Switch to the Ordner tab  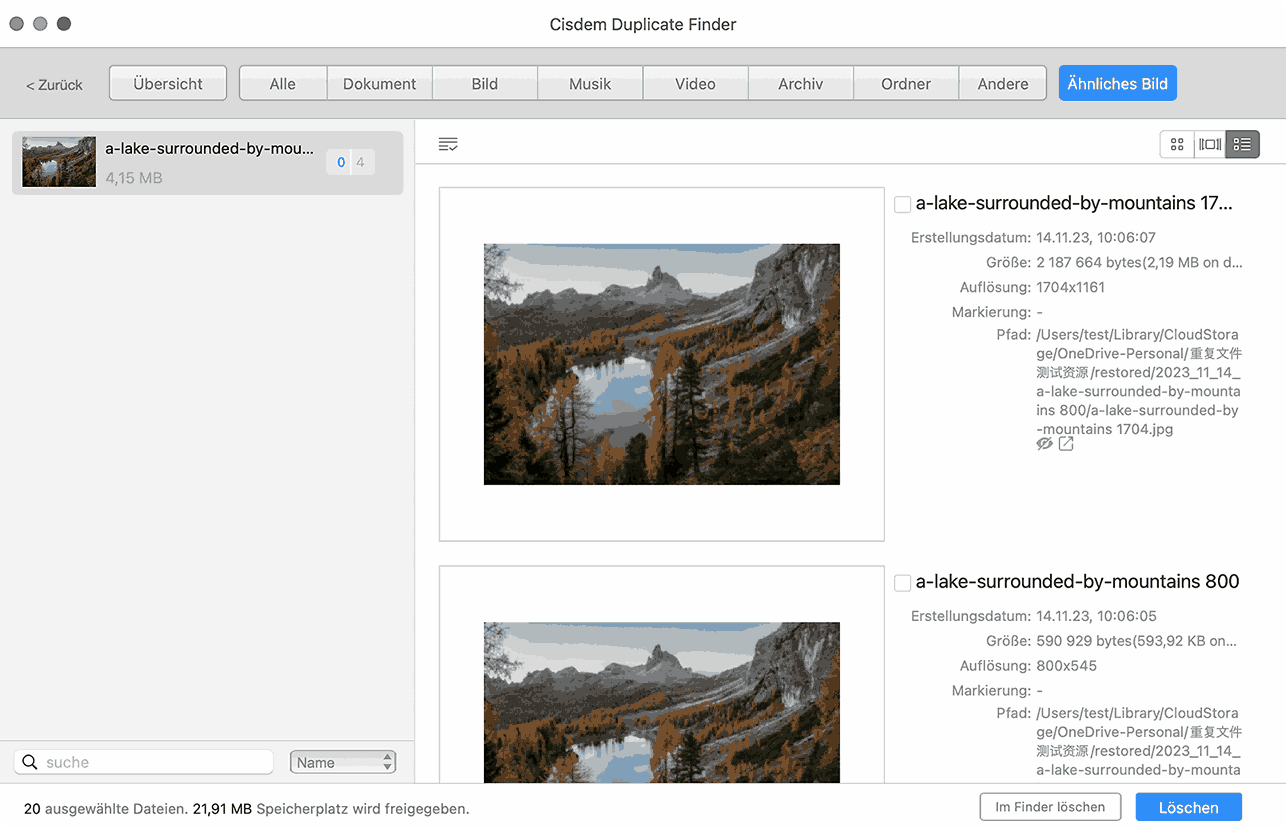906,84
